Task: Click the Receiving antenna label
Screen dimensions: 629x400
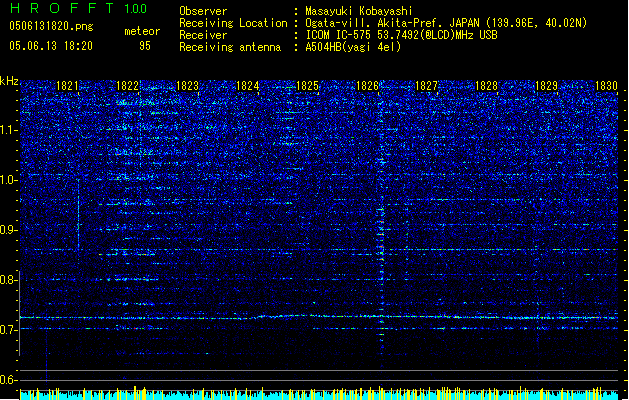Action: click(230, 47)
